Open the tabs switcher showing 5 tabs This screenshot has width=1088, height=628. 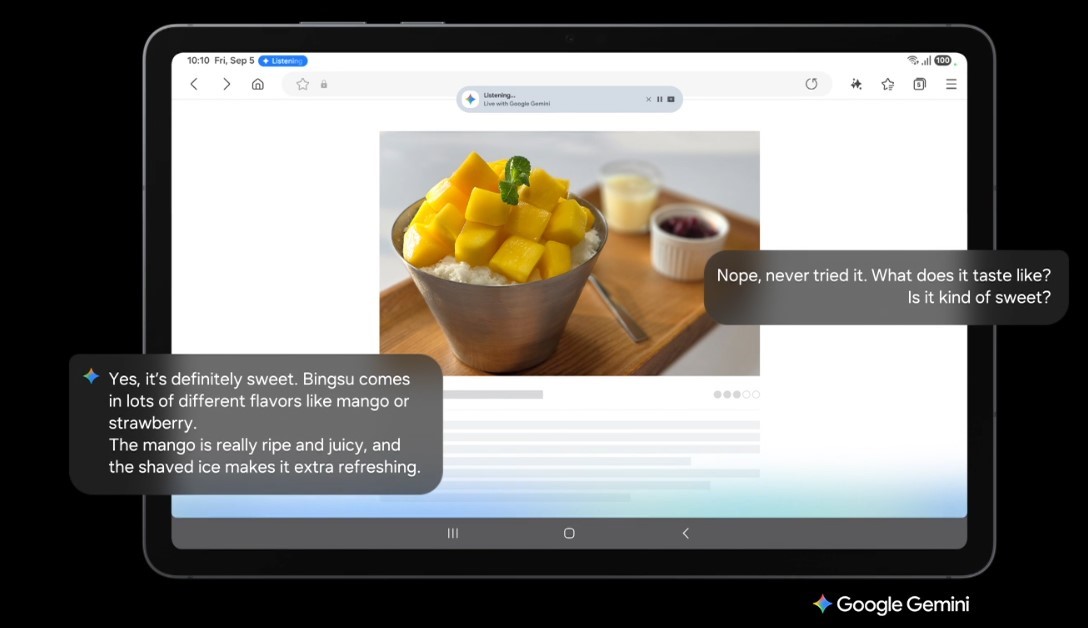(919, 84)
